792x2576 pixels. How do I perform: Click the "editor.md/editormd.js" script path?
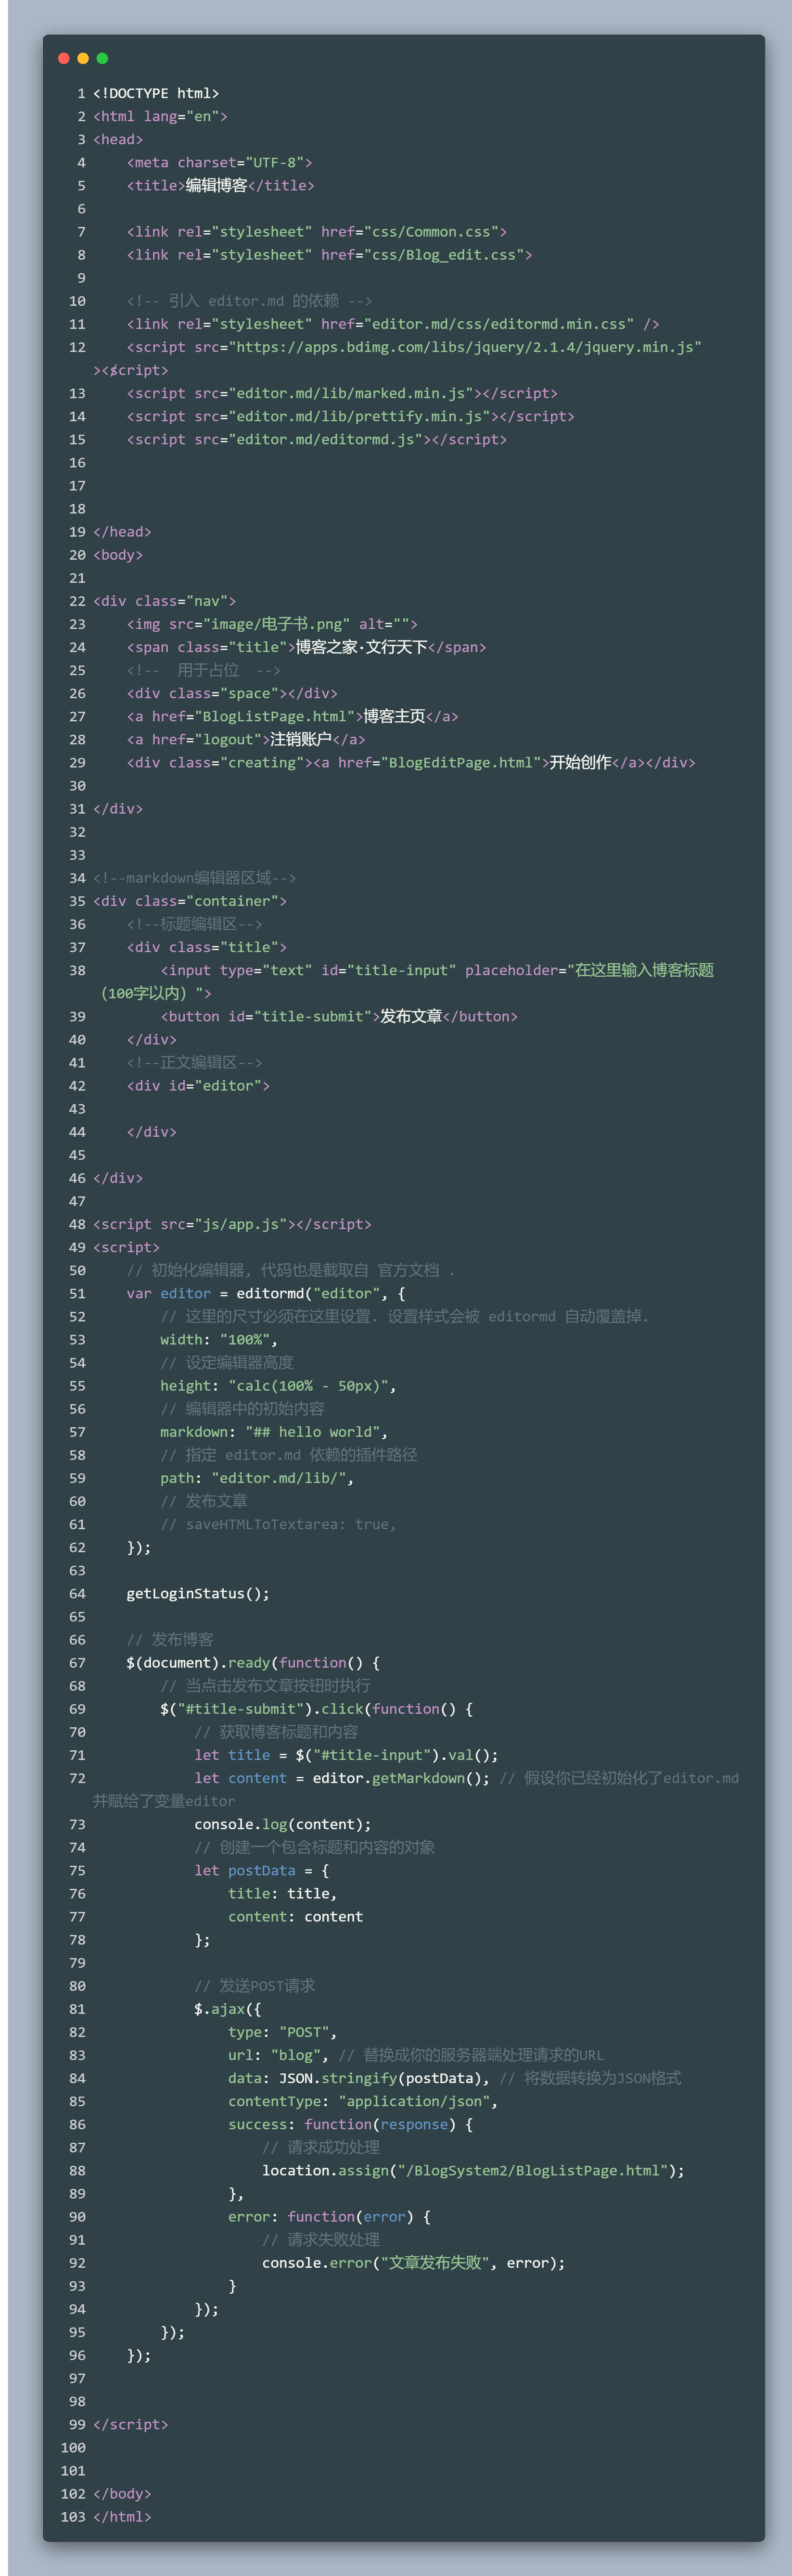pos(325,439)
